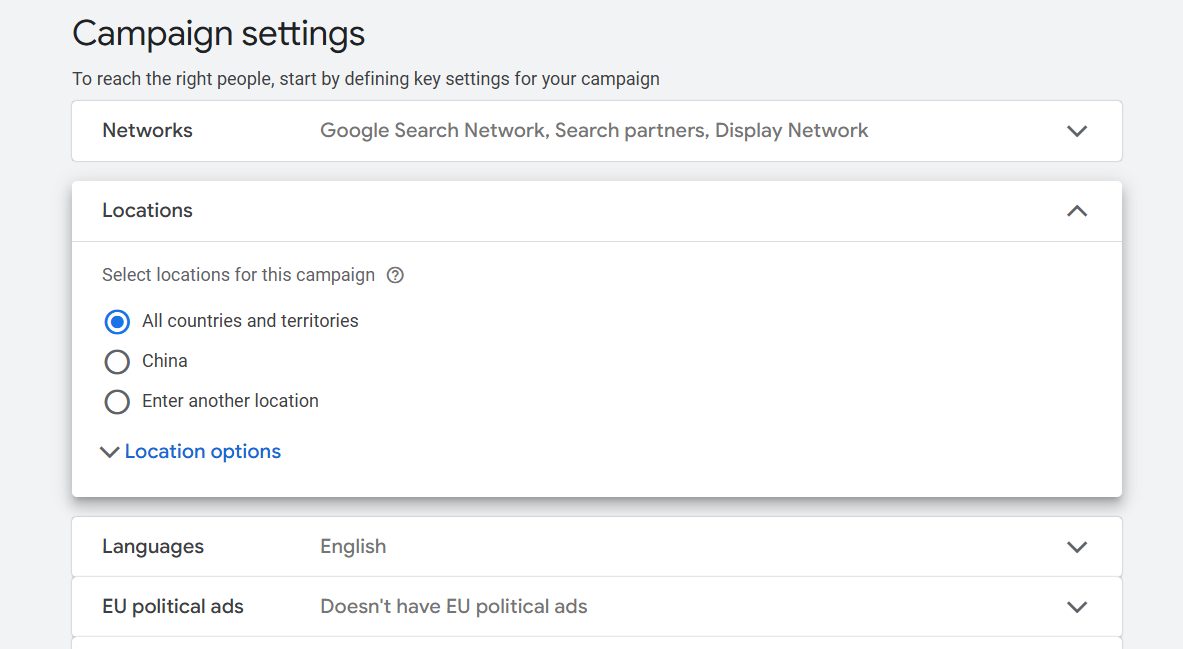Click the help icon beside Select locations
The width and height of the screenshot is (1183, 649).
tap(395, 275)
